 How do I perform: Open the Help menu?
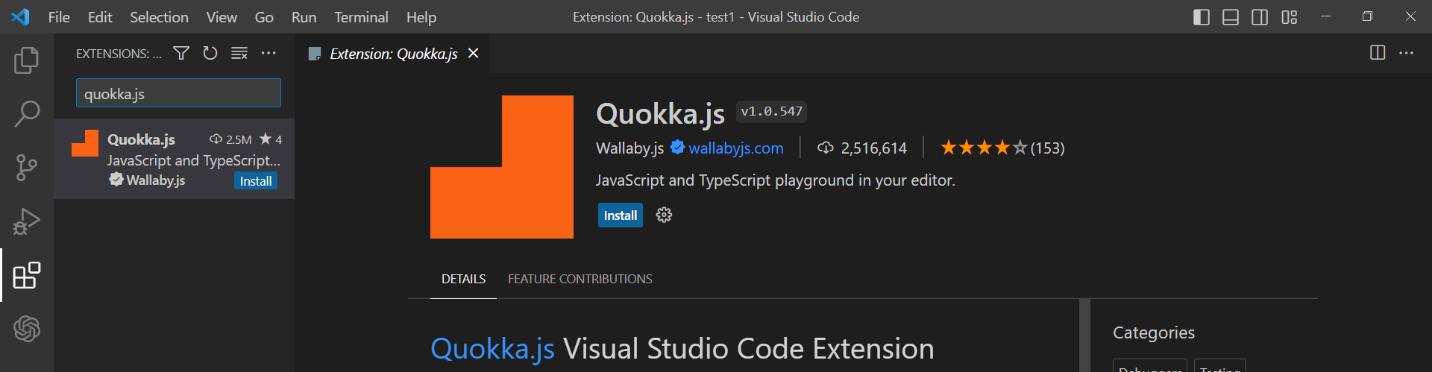(x=422, y=17)
